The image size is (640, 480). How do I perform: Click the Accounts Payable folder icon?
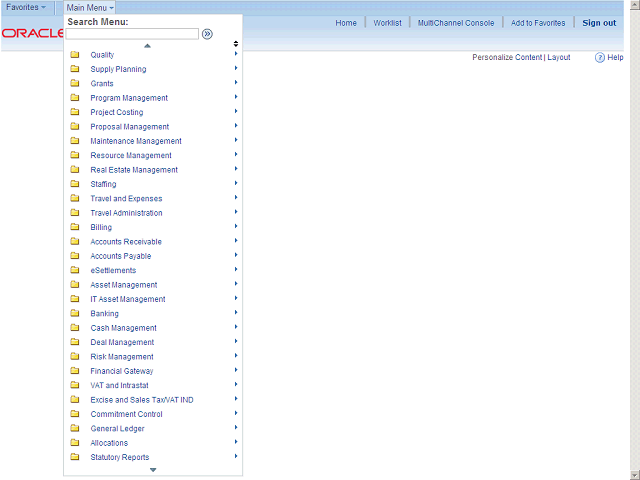[x=75, y=256]
